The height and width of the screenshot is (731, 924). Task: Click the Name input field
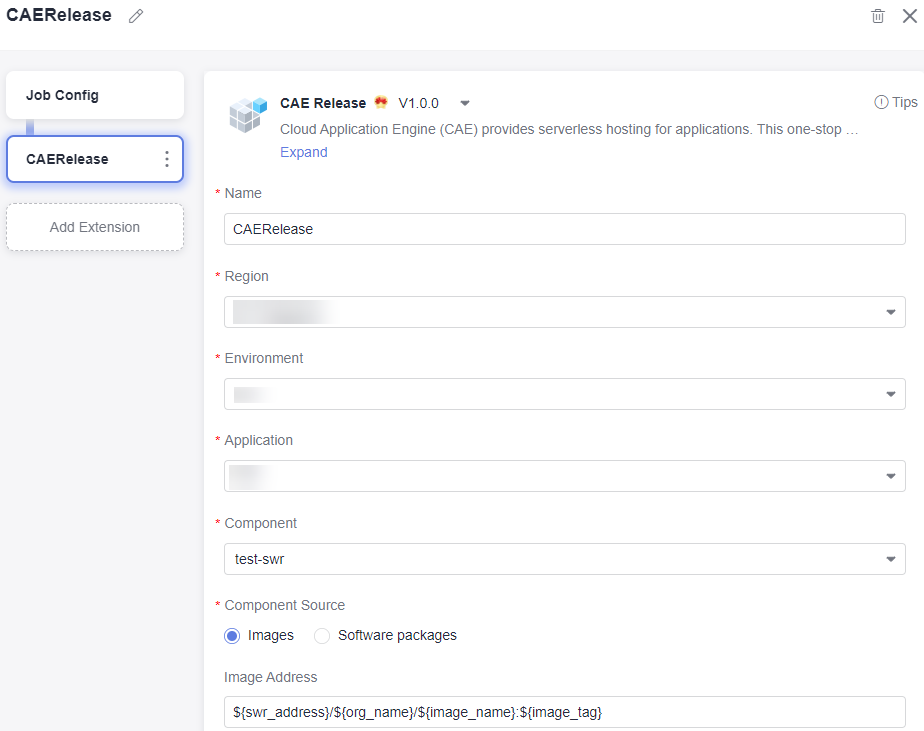(565, 229)
